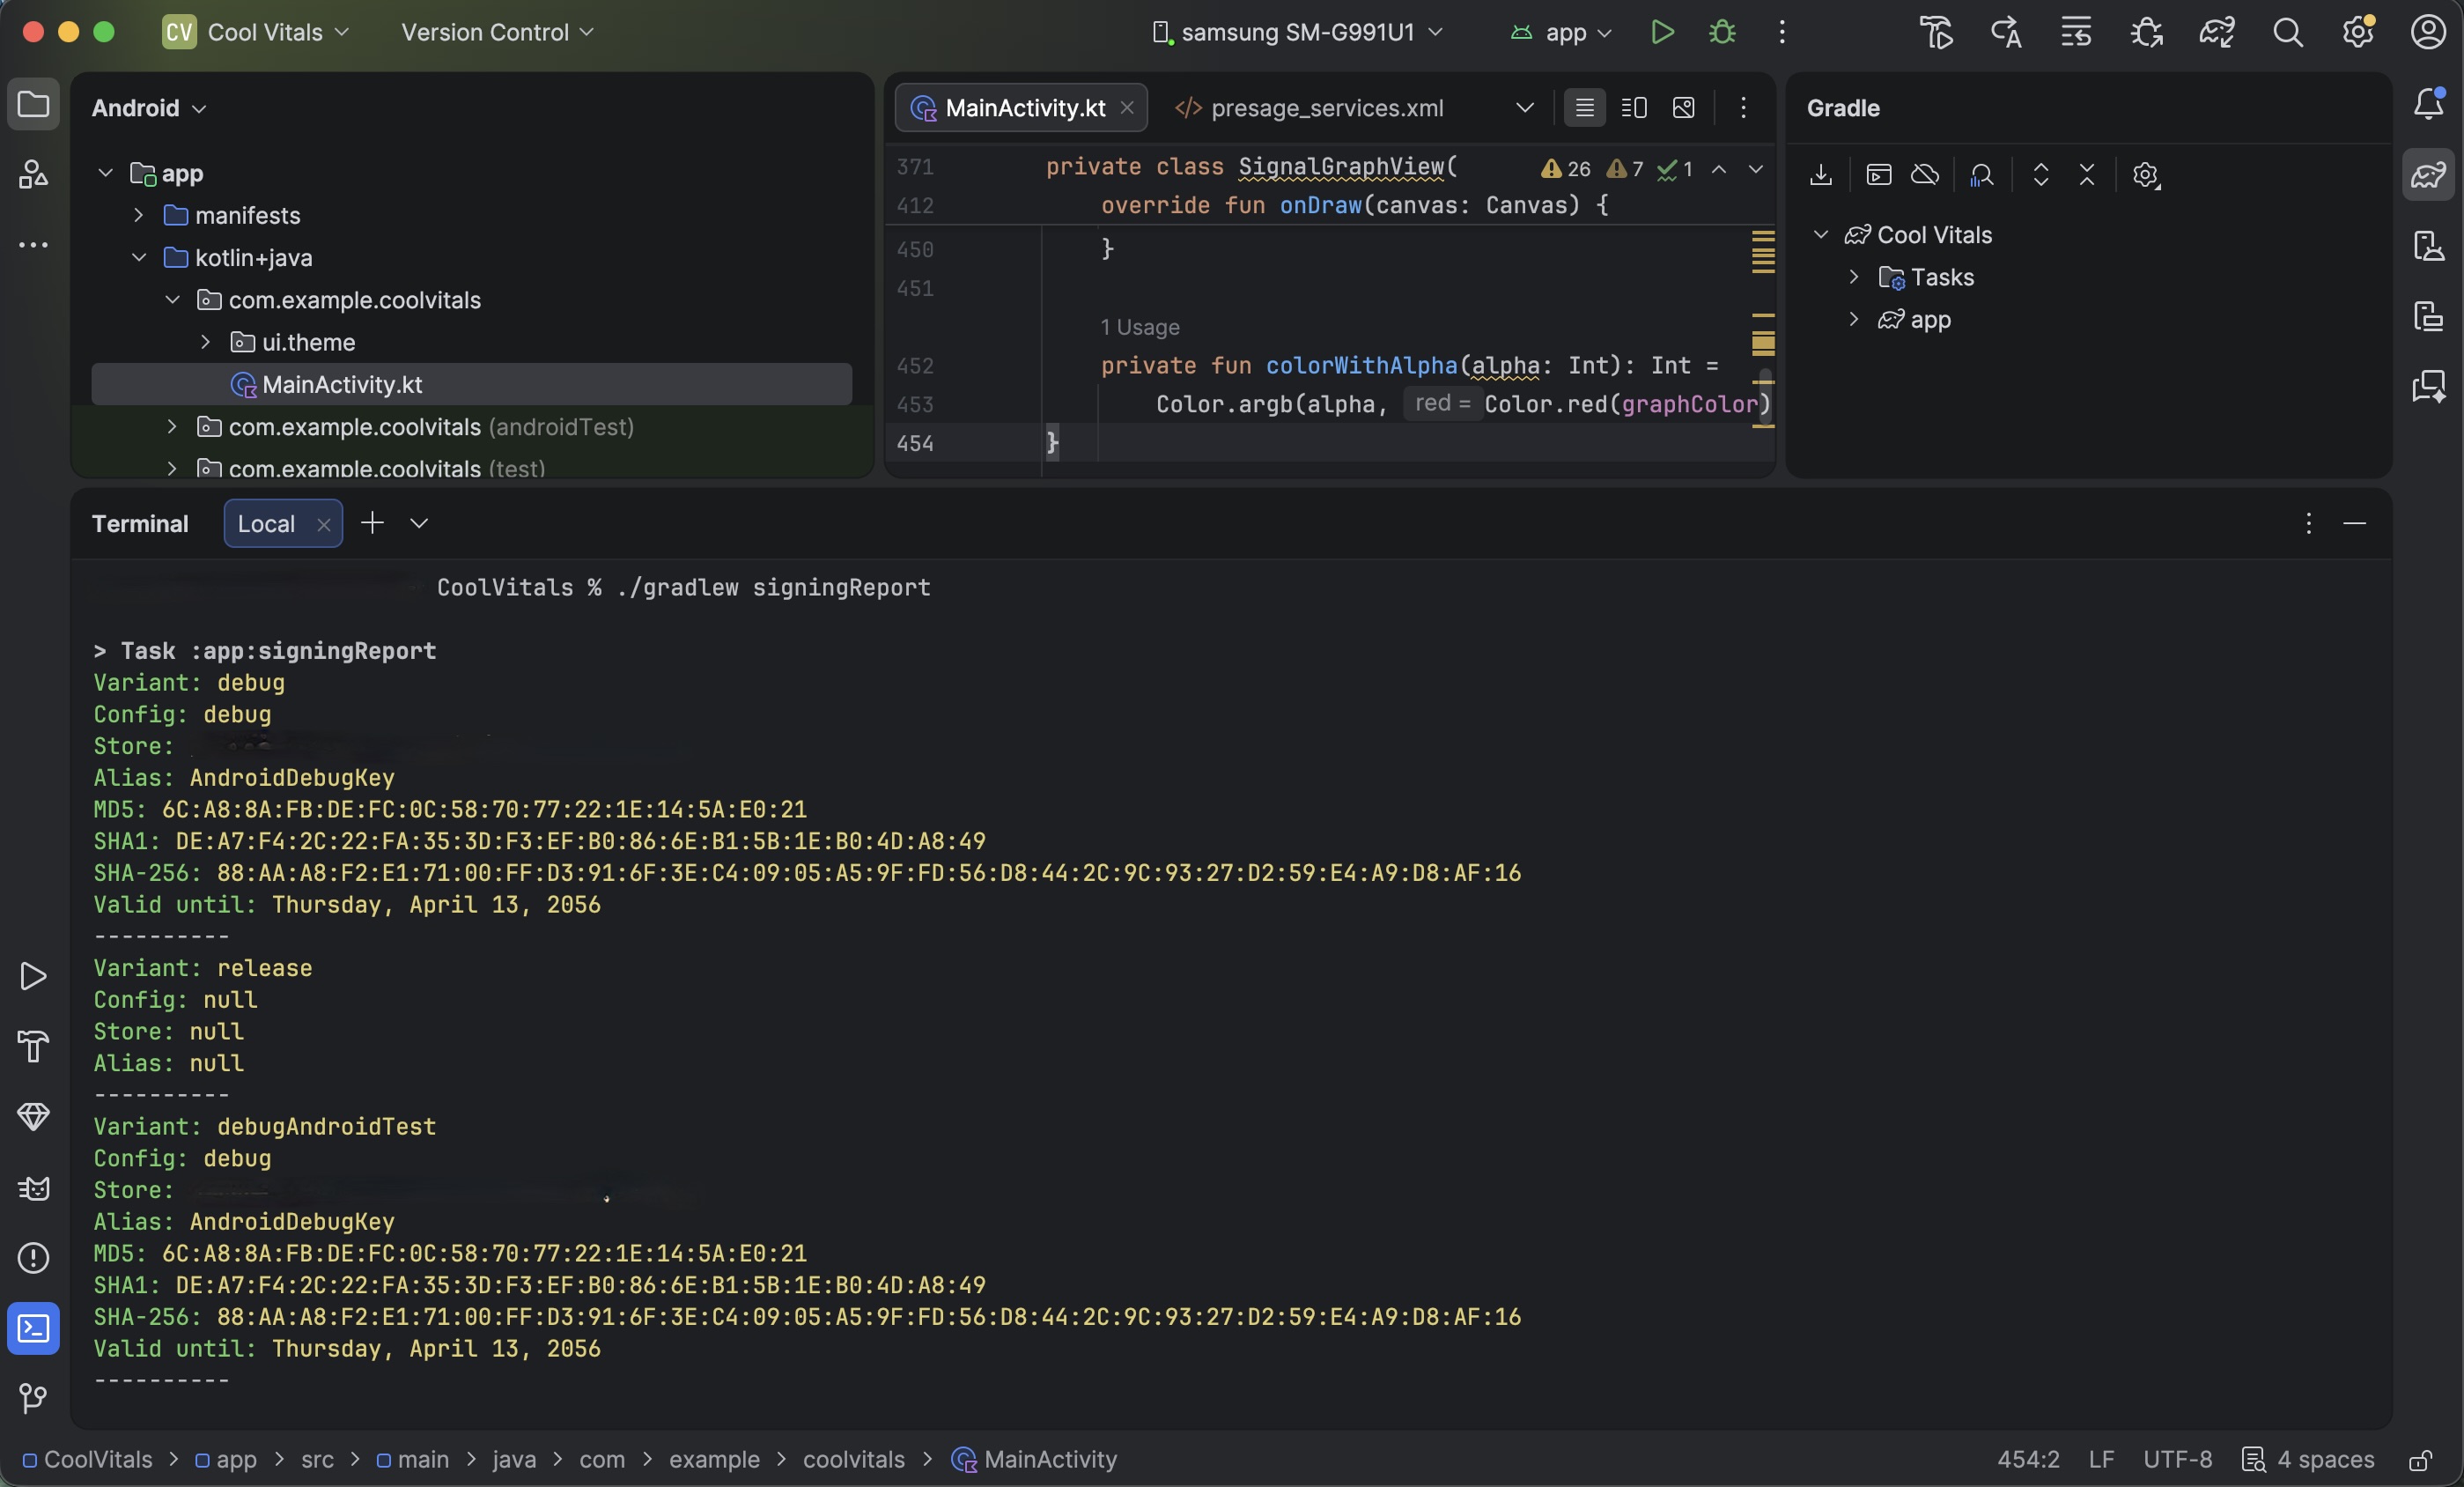Switch editor to Split view mode
The image size is (2464, 1487).
(x=1634, y=108)
